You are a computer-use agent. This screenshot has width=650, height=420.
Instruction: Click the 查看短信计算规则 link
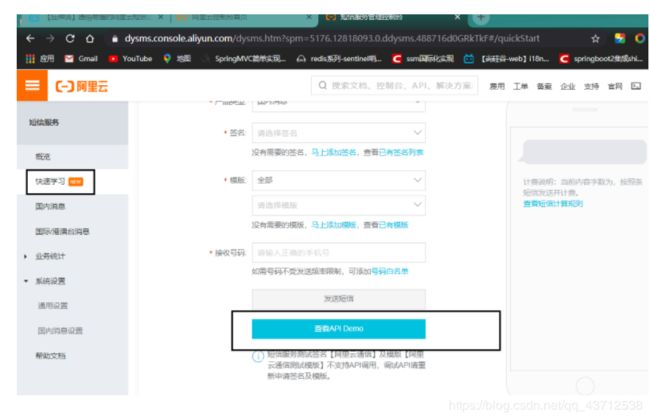553,204
